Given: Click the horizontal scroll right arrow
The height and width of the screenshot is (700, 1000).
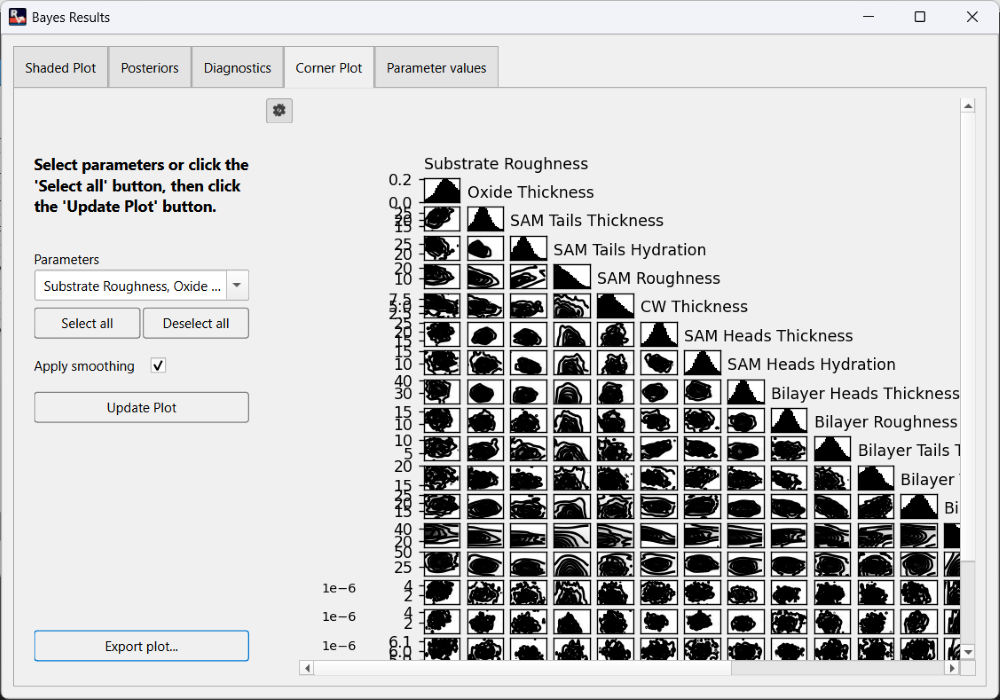Looking at the screenshot, I should (952, 668).
